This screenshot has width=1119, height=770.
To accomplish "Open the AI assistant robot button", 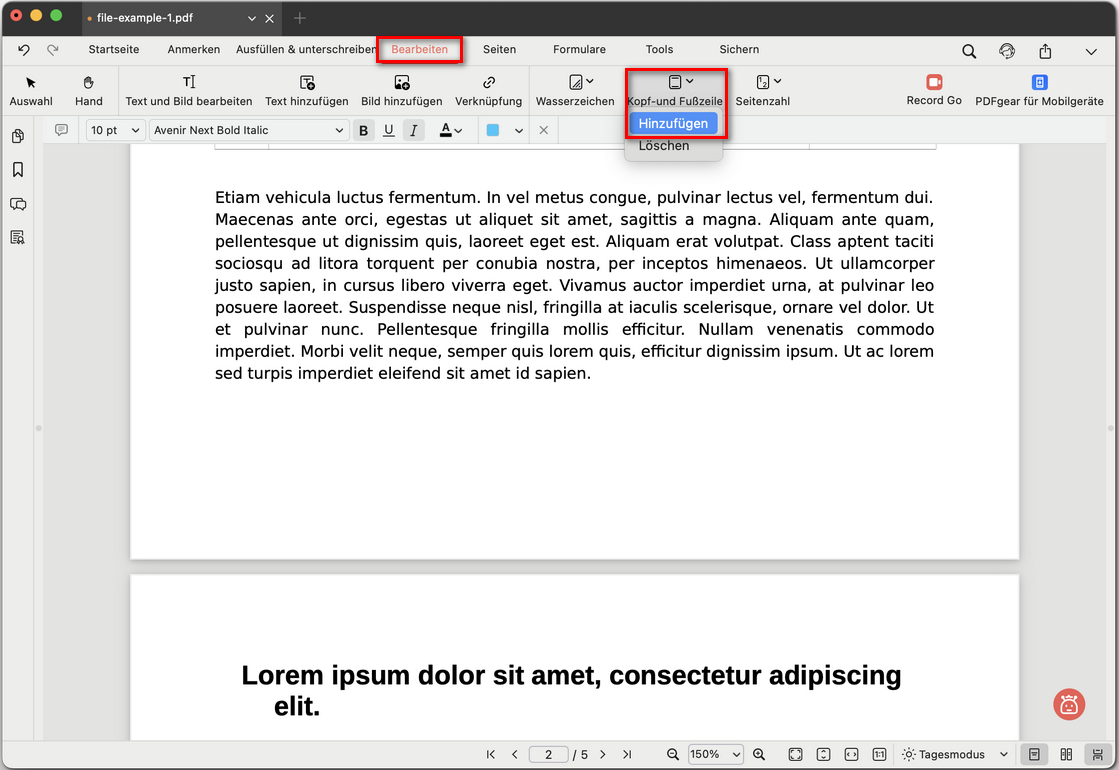I will (x=1069, y=704).
